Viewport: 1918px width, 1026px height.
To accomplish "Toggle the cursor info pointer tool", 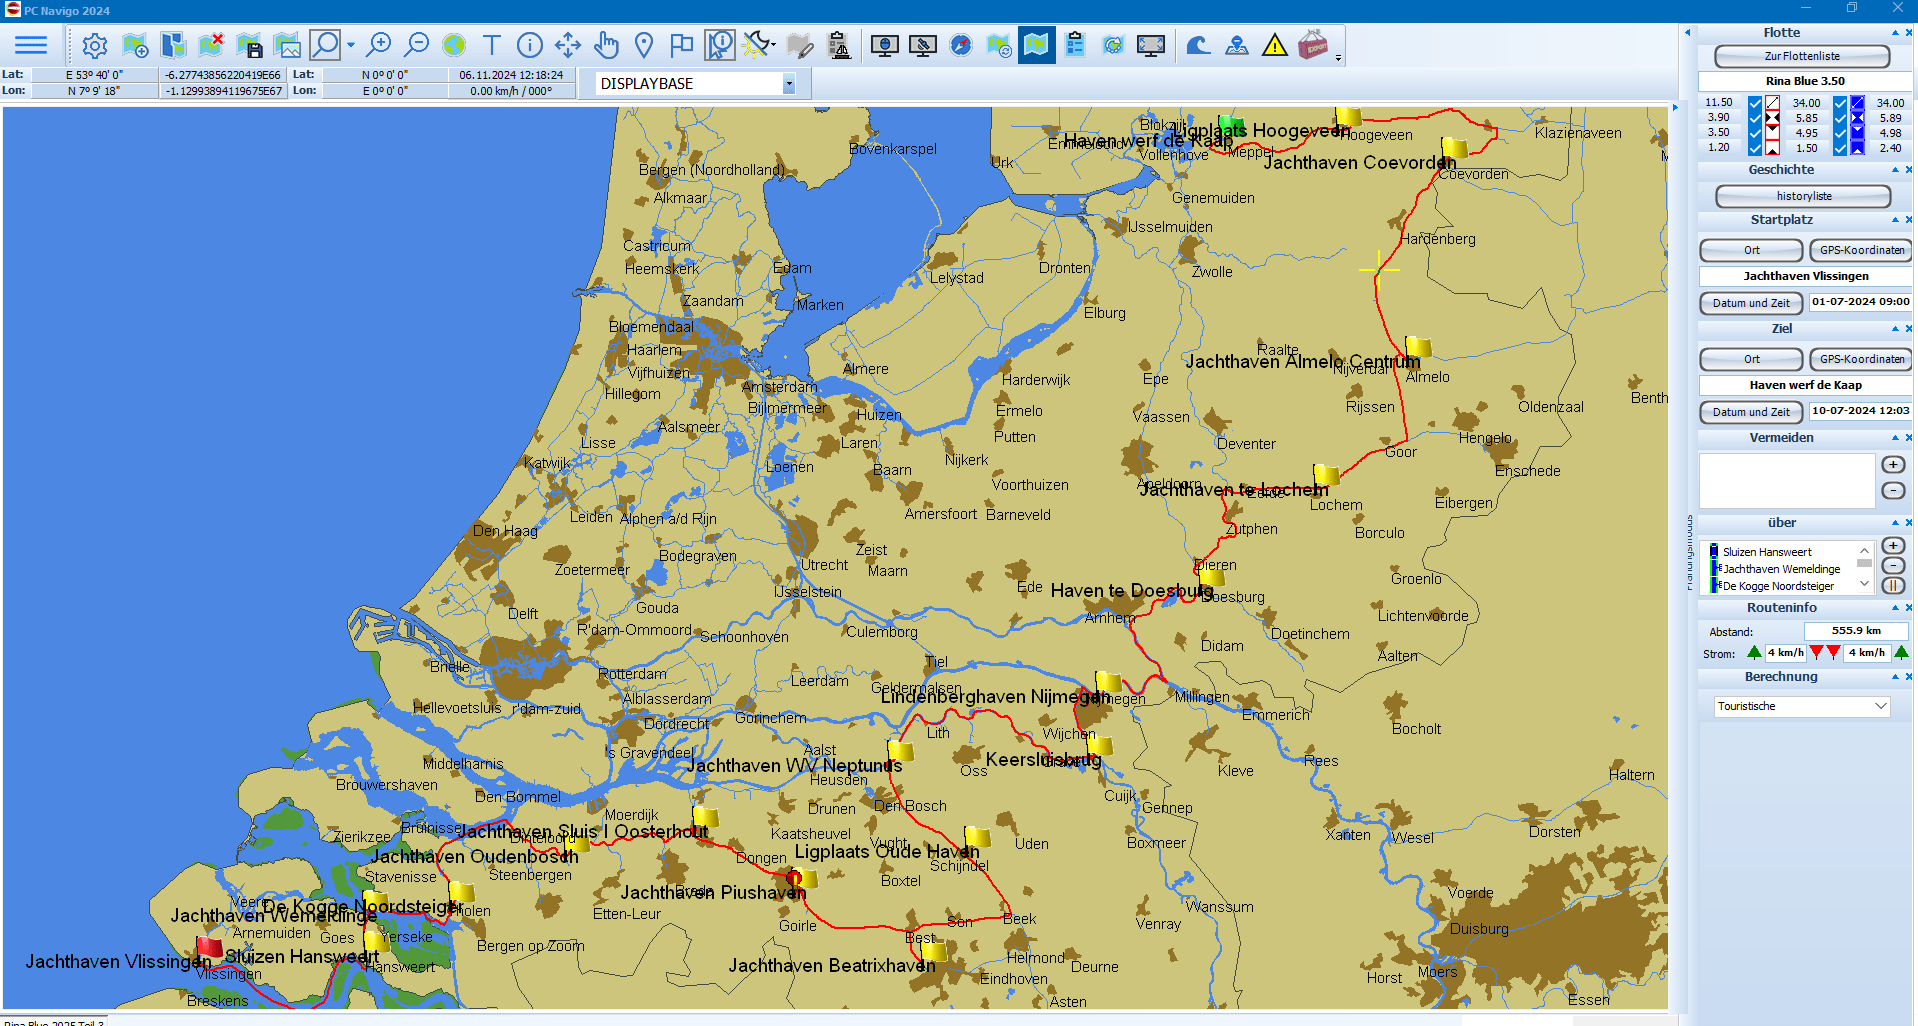I will tap(720, 45).
